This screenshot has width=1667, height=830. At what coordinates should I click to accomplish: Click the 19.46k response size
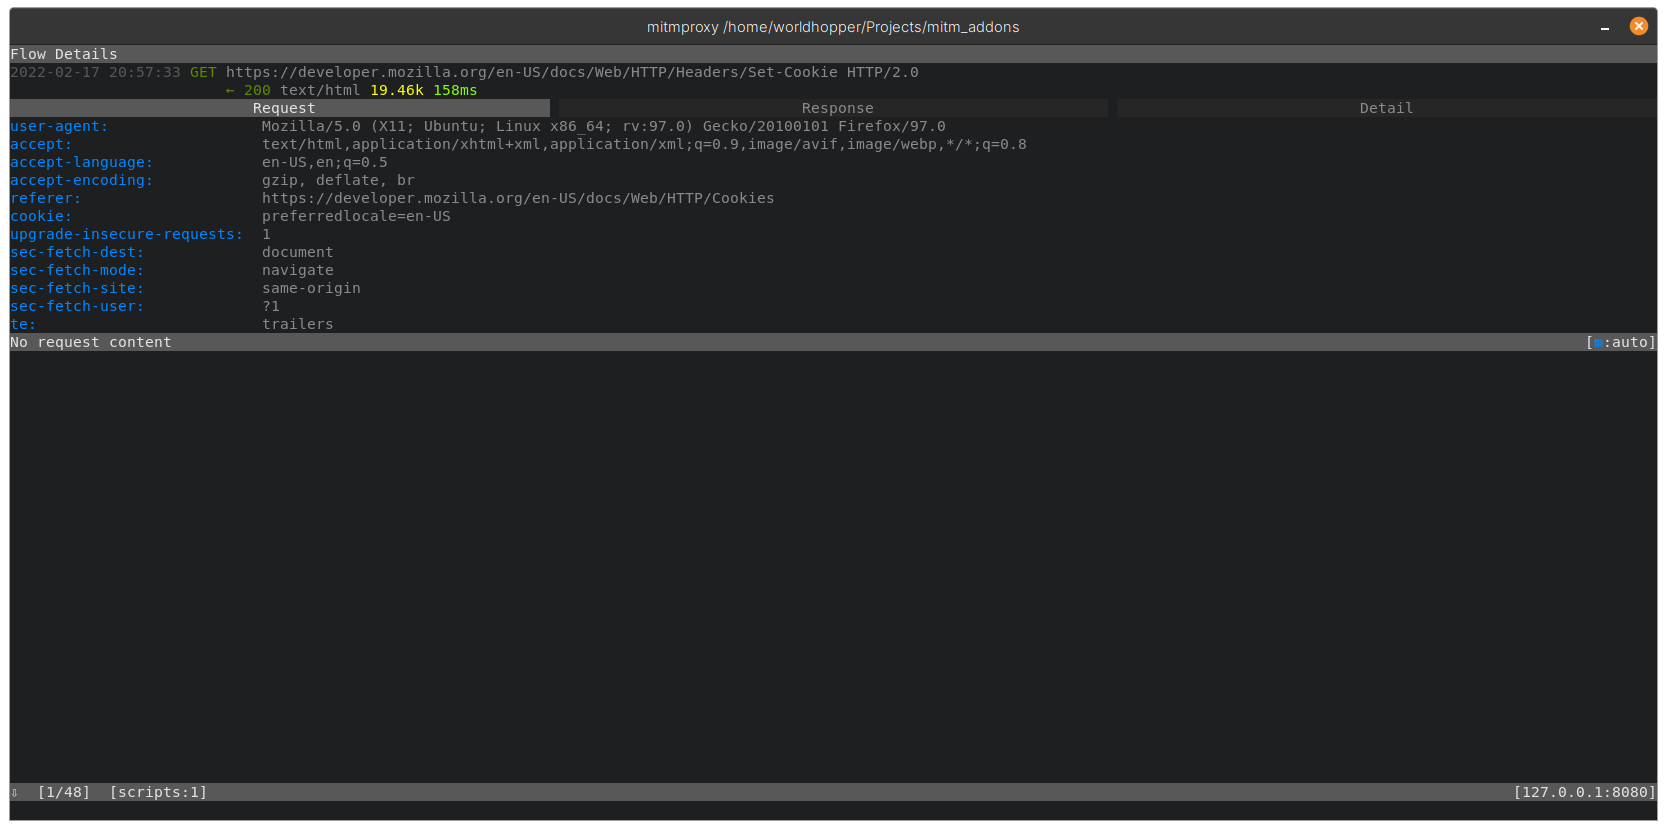click(x=396, y=90)
